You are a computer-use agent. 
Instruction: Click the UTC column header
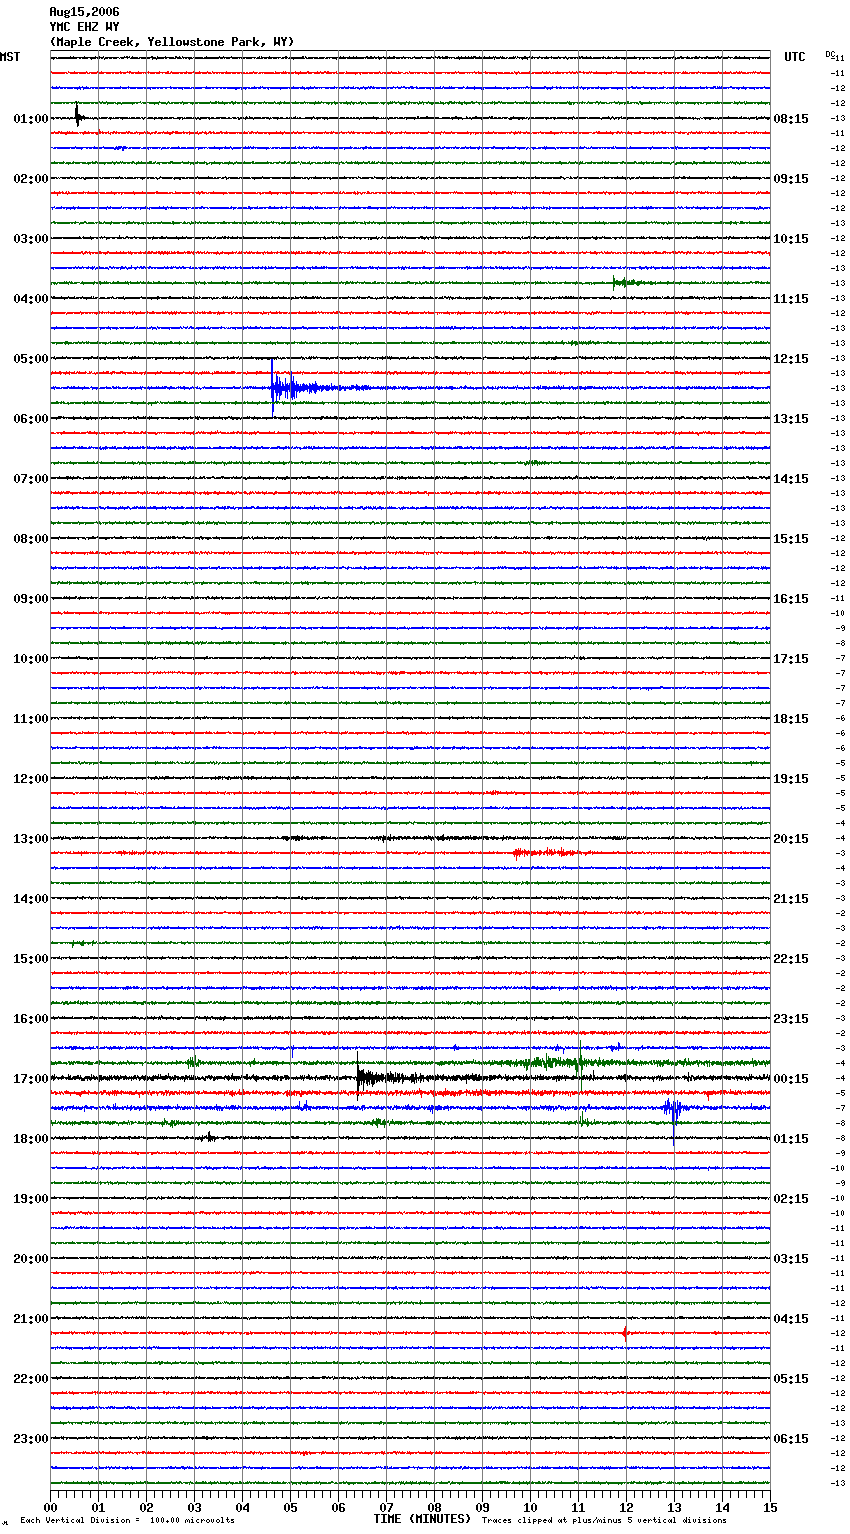coord(795,57)
